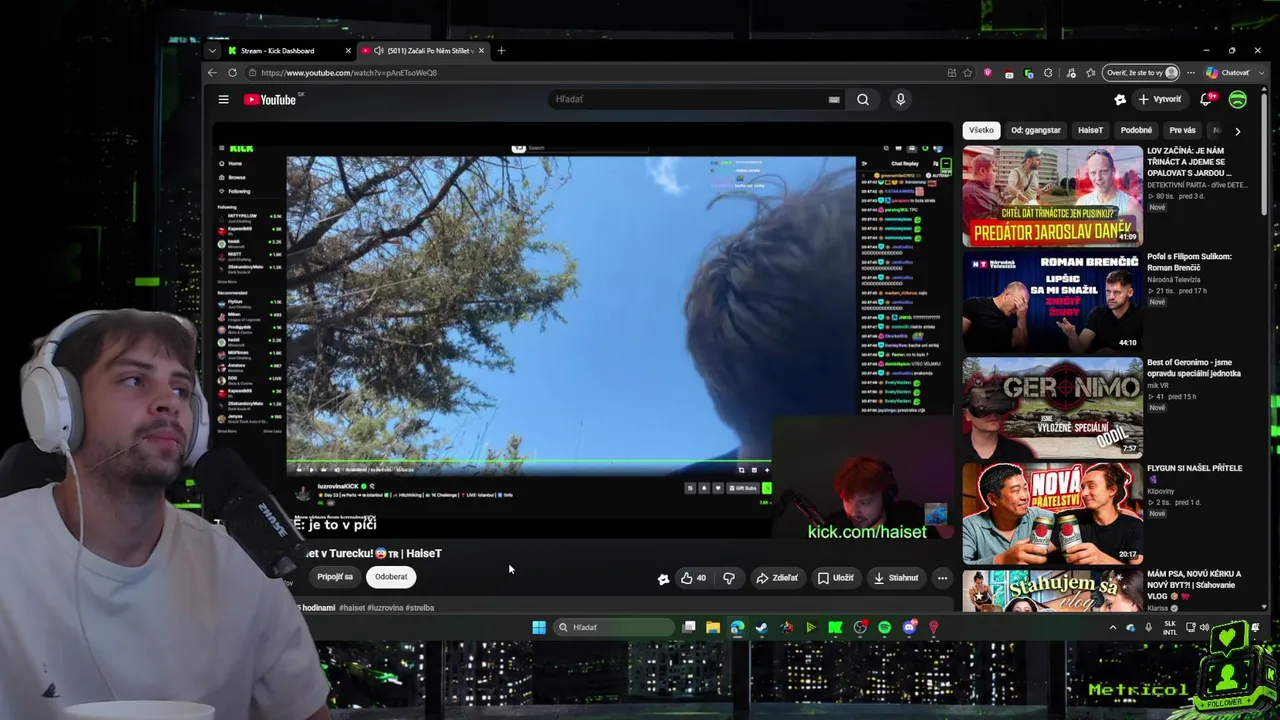Open the on-screen keyboard in search box
The width and height of the screenshot is (1280, 720).
coord(834,99)
